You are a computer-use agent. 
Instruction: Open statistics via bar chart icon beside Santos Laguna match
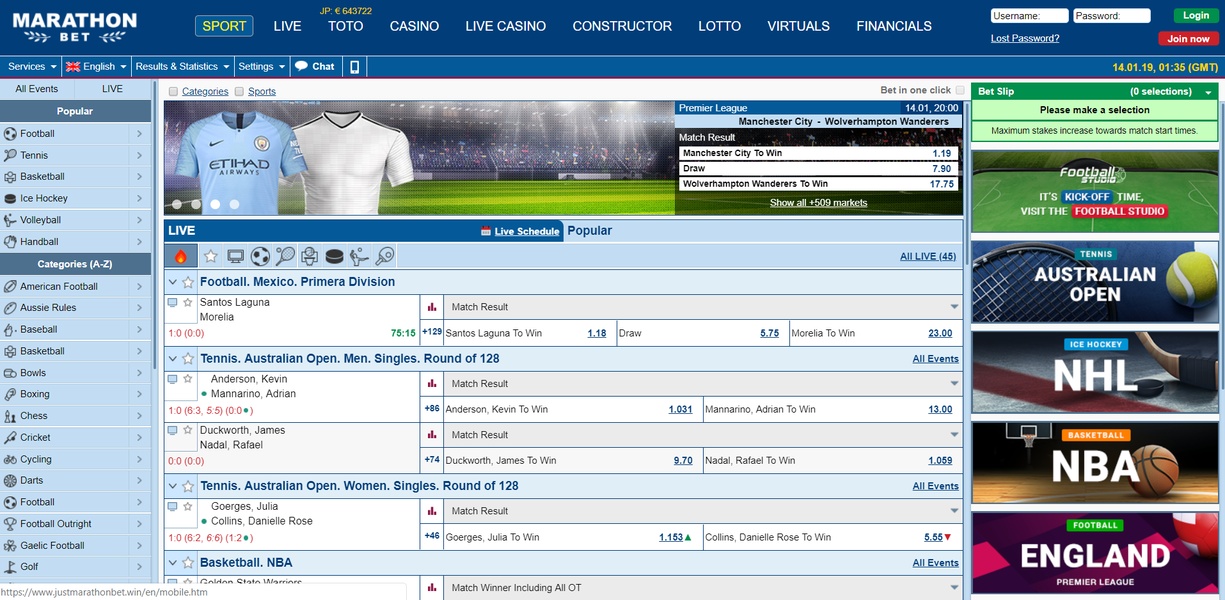431,306
